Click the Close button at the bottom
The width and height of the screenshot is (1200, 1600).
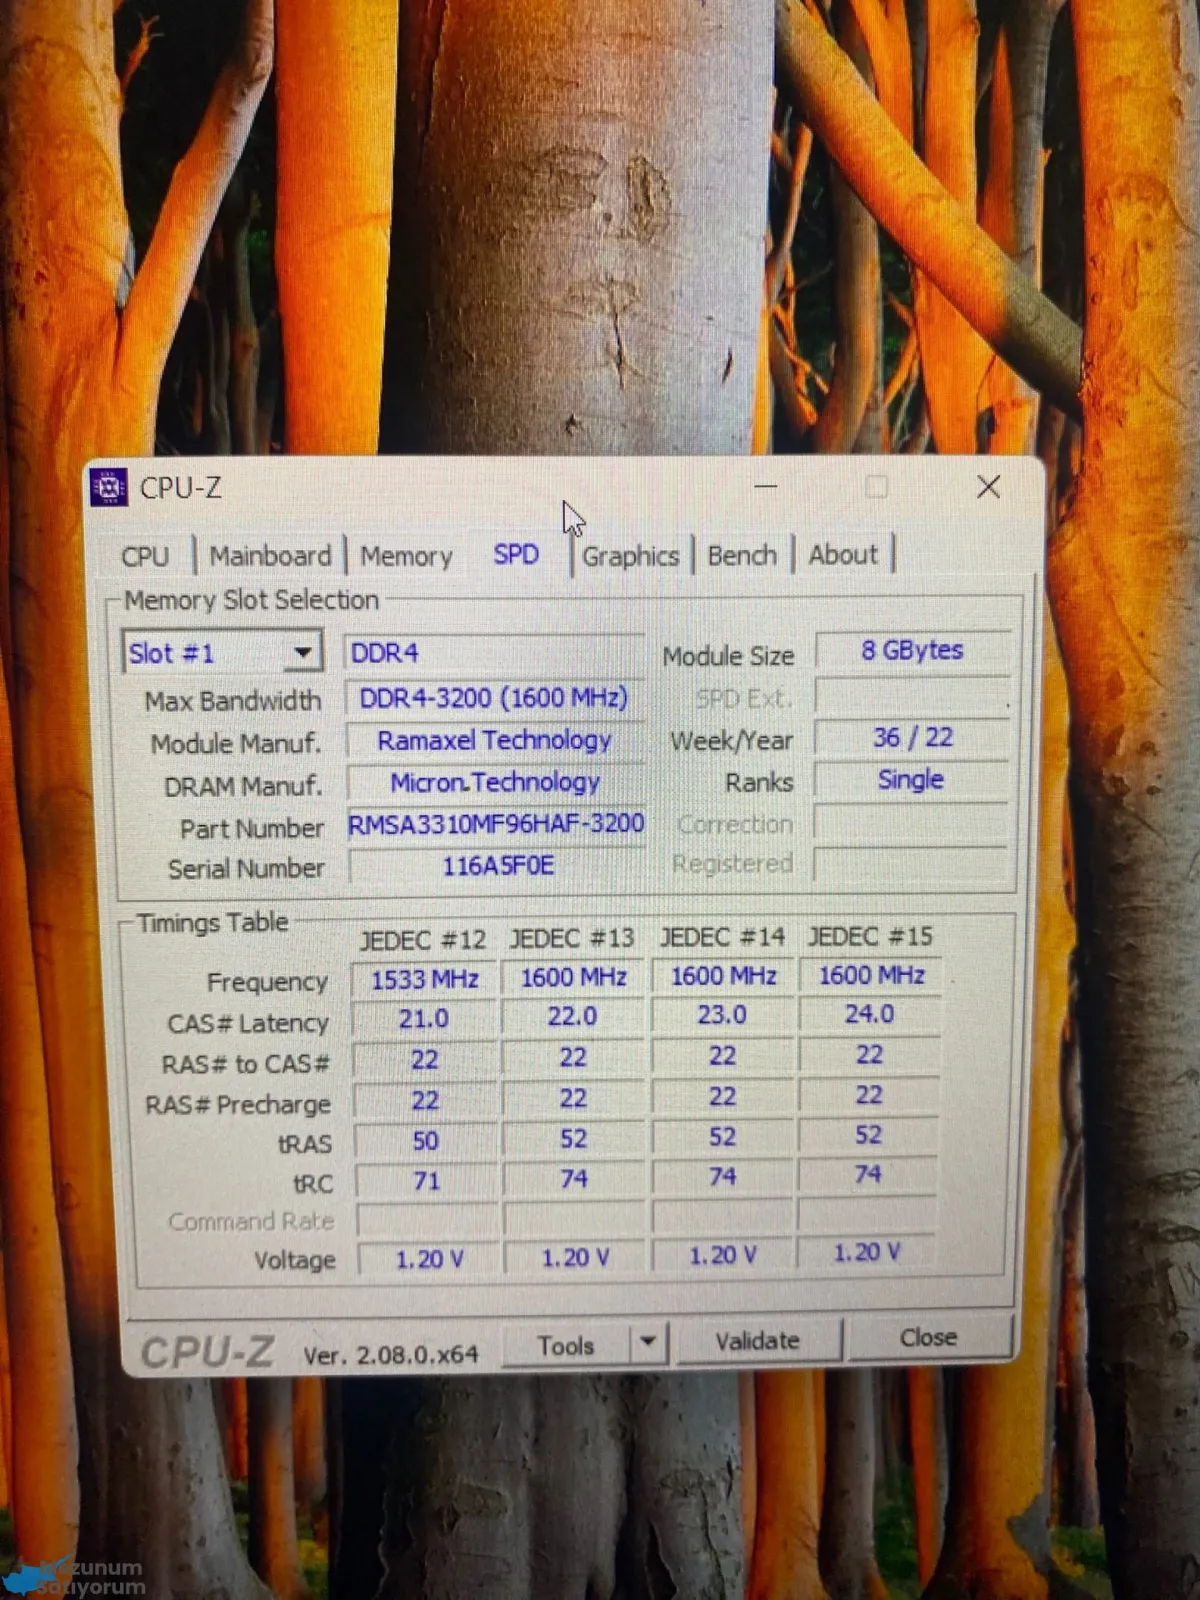pos(929,1337)
